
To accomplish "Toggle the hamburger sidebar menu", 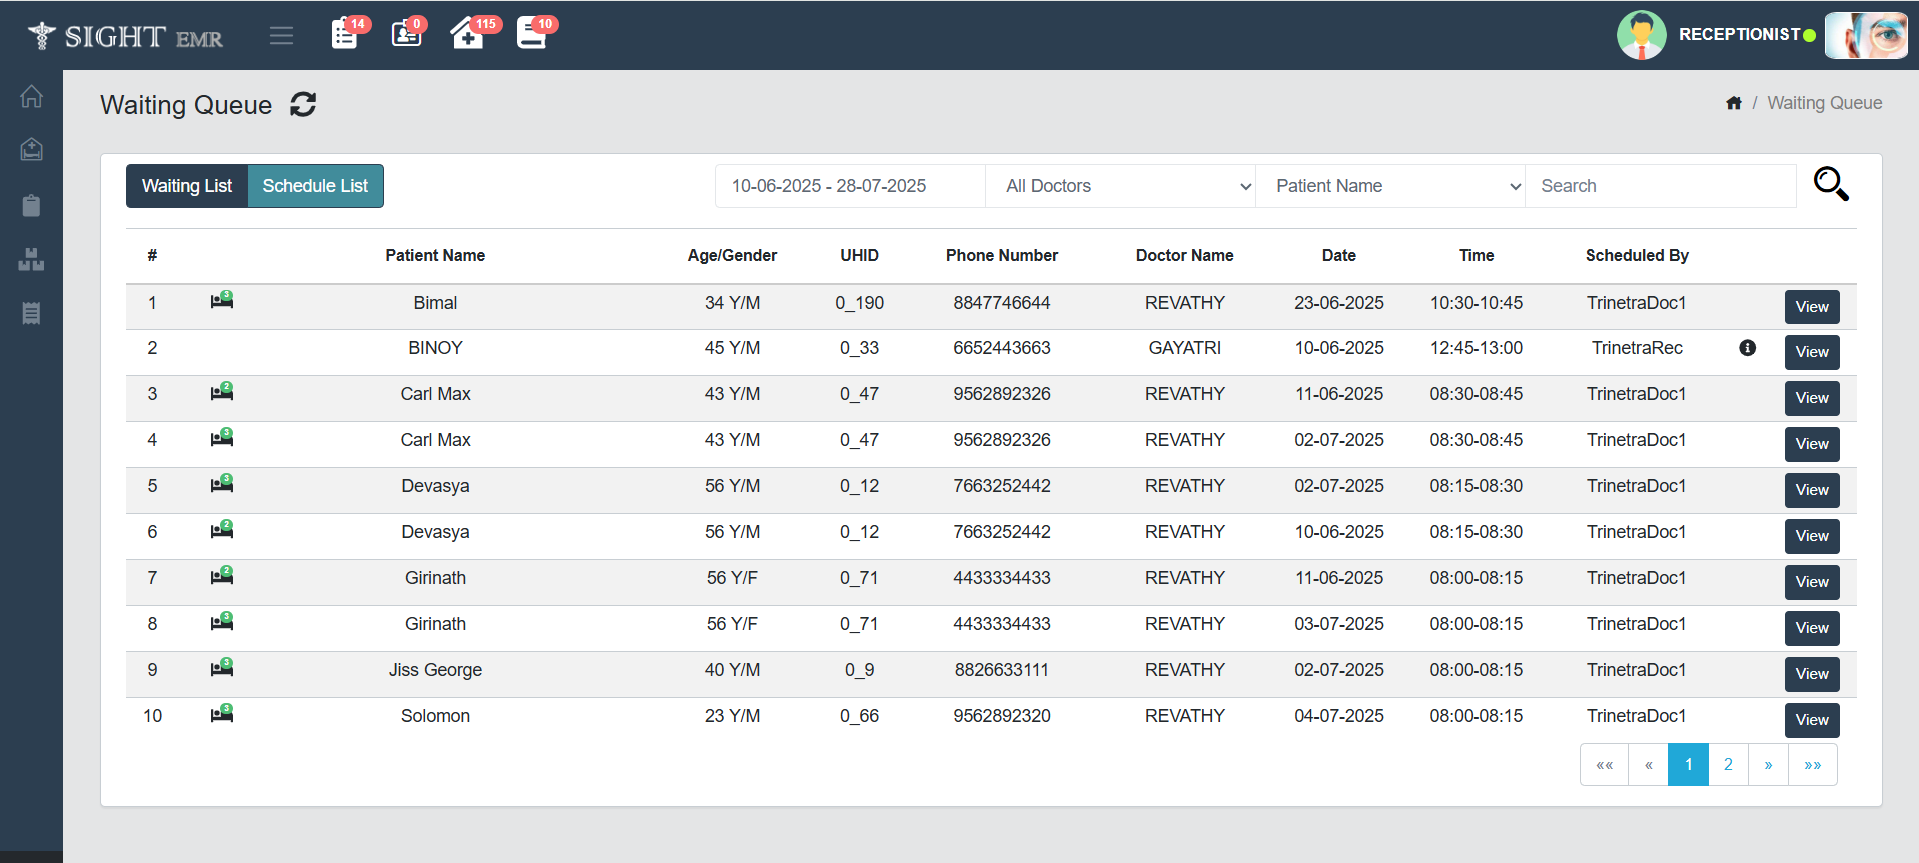I will coord(281,36).
